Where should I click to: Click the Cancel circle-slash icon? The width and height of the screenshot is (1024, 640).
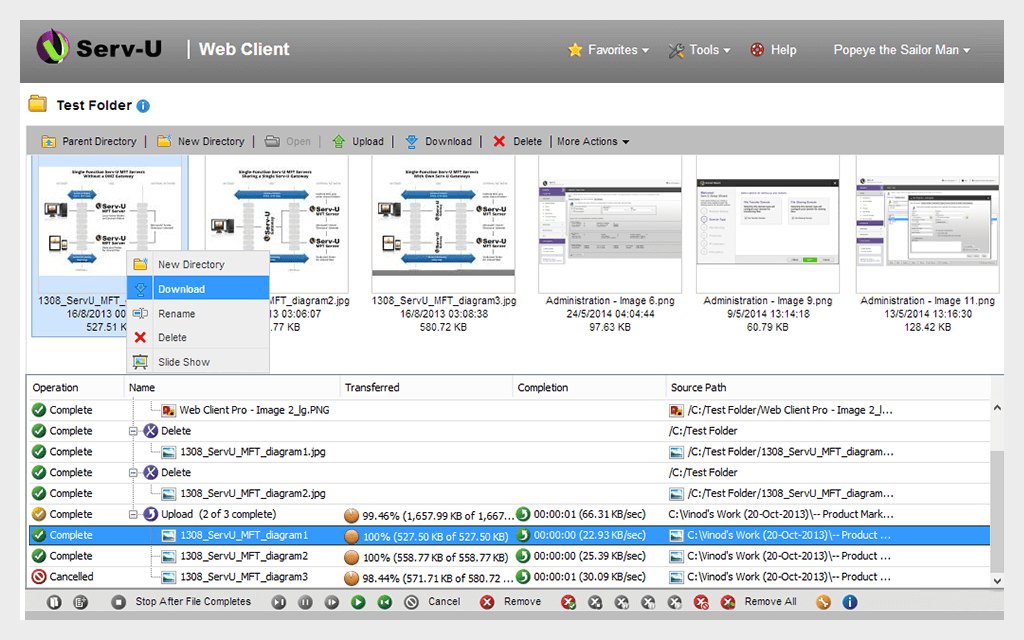411,602
